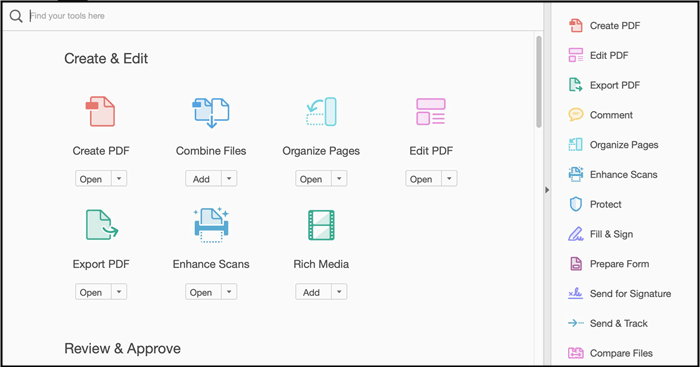Select the Combine Files tool icon
The image size is (700, 367).
(x=211, y=113)
